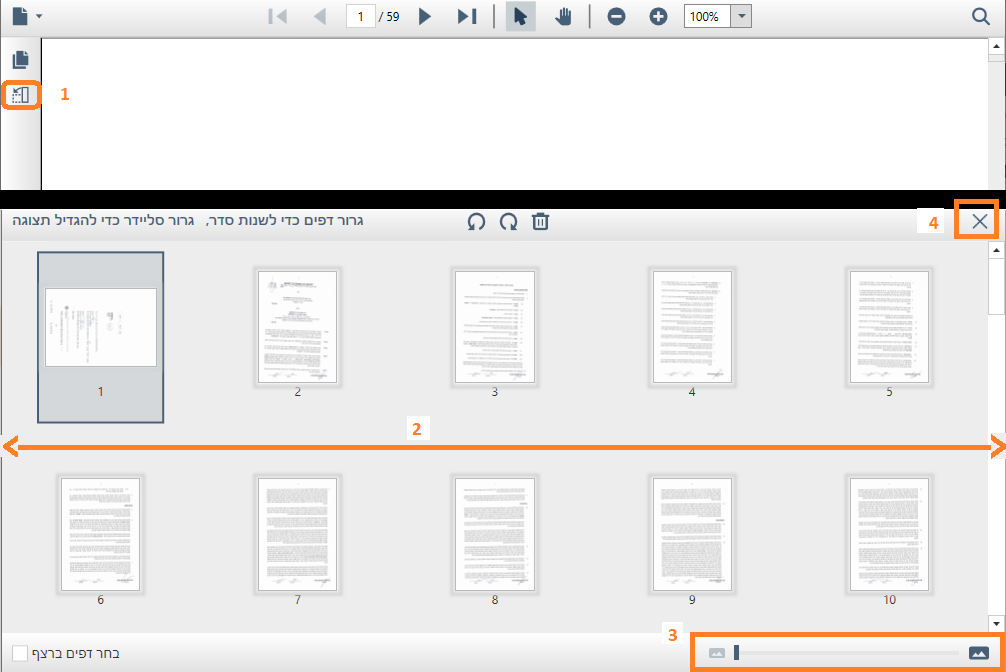Rotate selected page counterclockwise
The image size is (1006, 672).
click(476, 222)
